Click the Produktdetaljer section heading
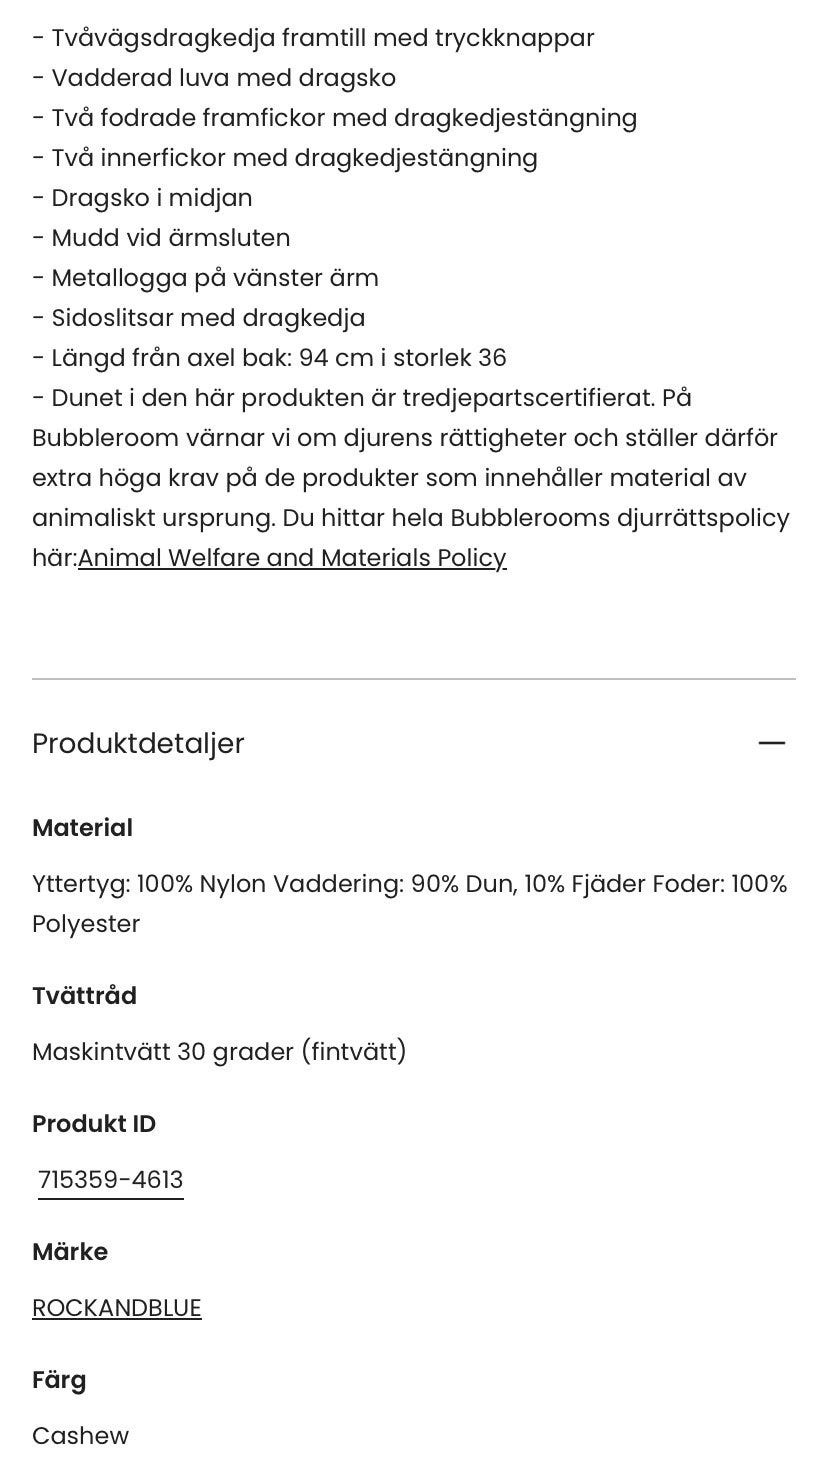Screen dimensions: 828x1463 [138, 743]
